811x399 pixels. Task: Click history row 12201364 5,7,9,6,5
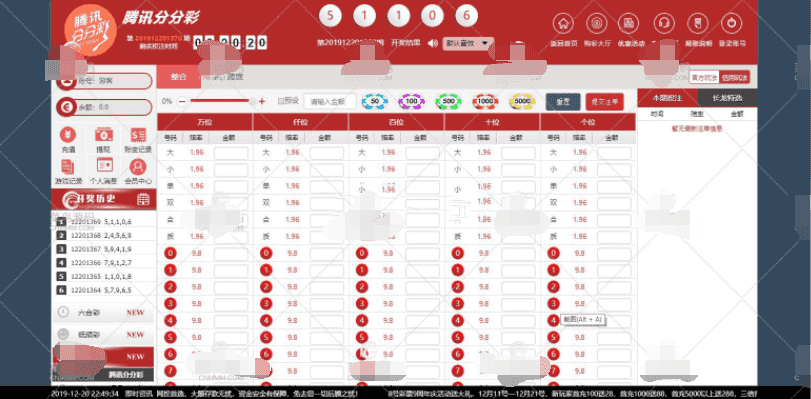[103, 290]
